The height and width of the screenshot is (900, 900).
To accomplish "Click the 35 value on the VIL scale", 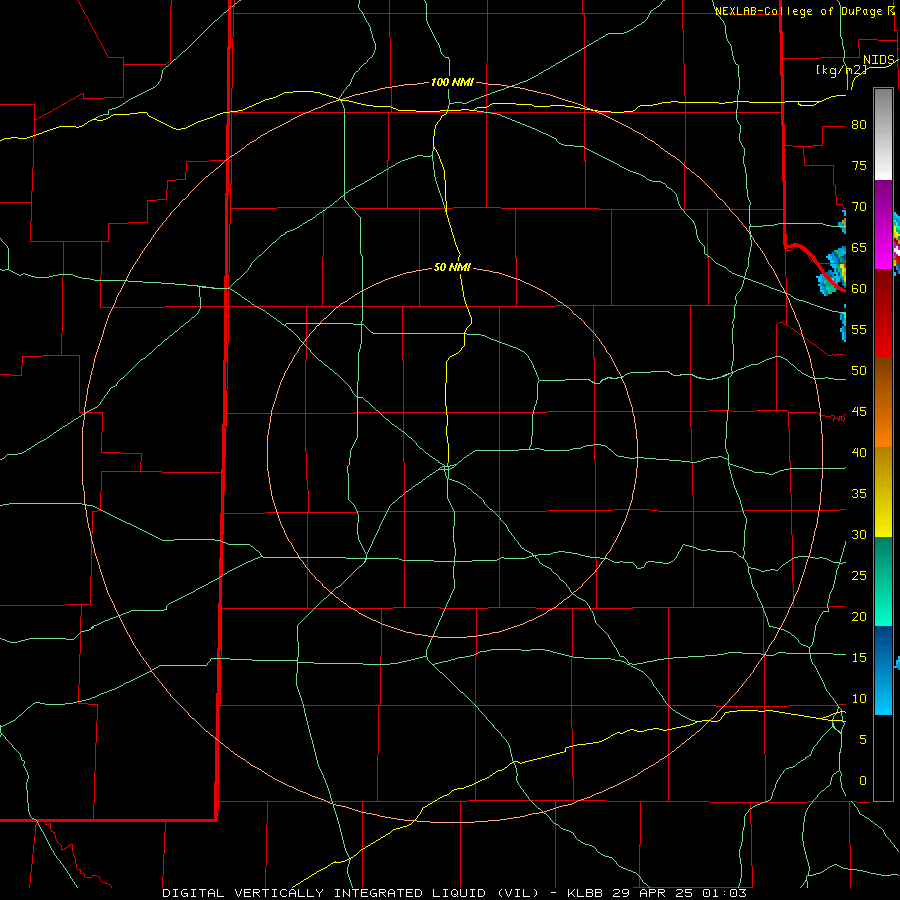I will pyautogui.click(x=859, y=494).
